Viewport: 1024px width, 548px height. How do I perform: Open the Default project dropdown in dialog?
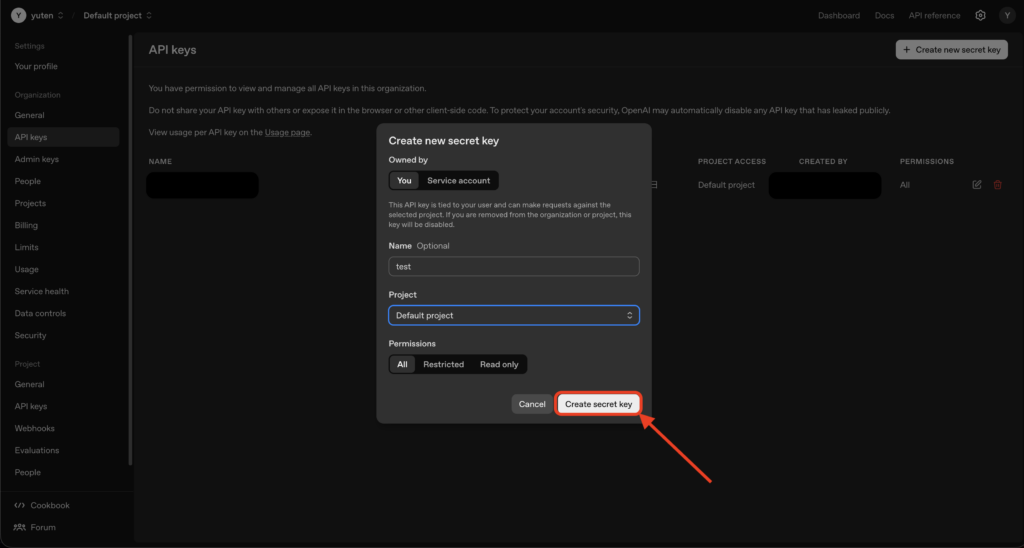click(x=513, y=315)
